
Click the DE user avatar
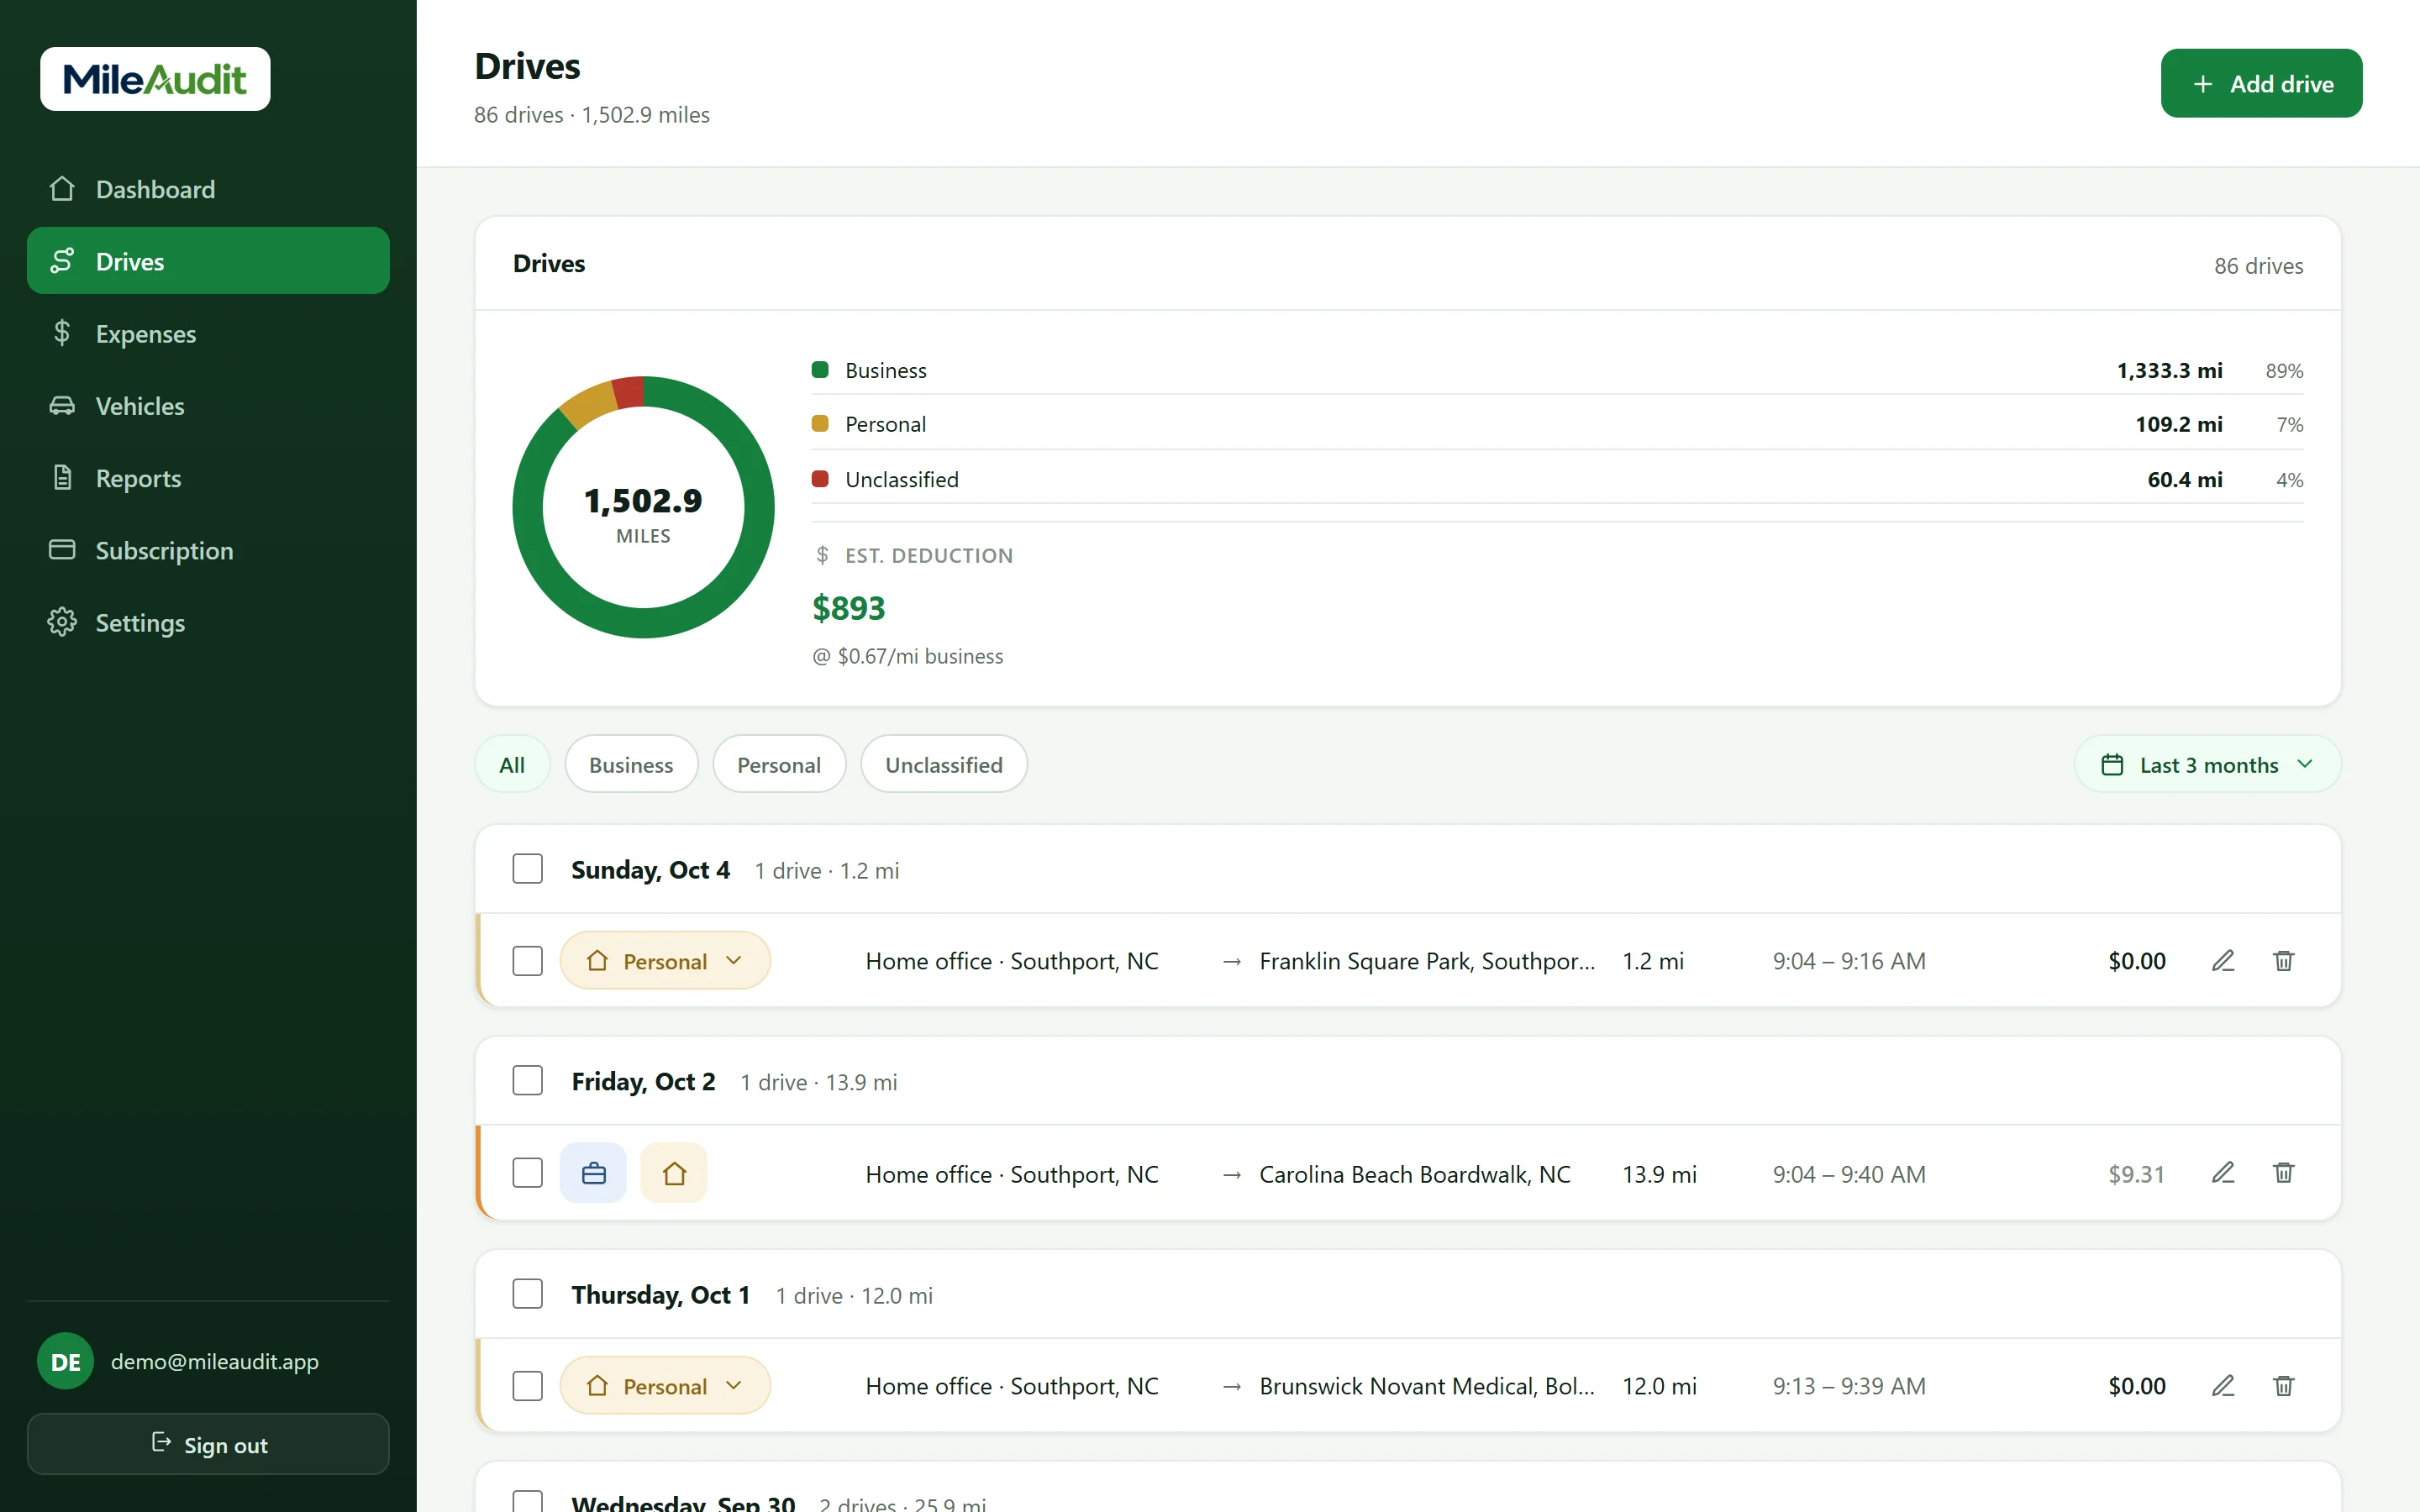(x=65, y=1361)
